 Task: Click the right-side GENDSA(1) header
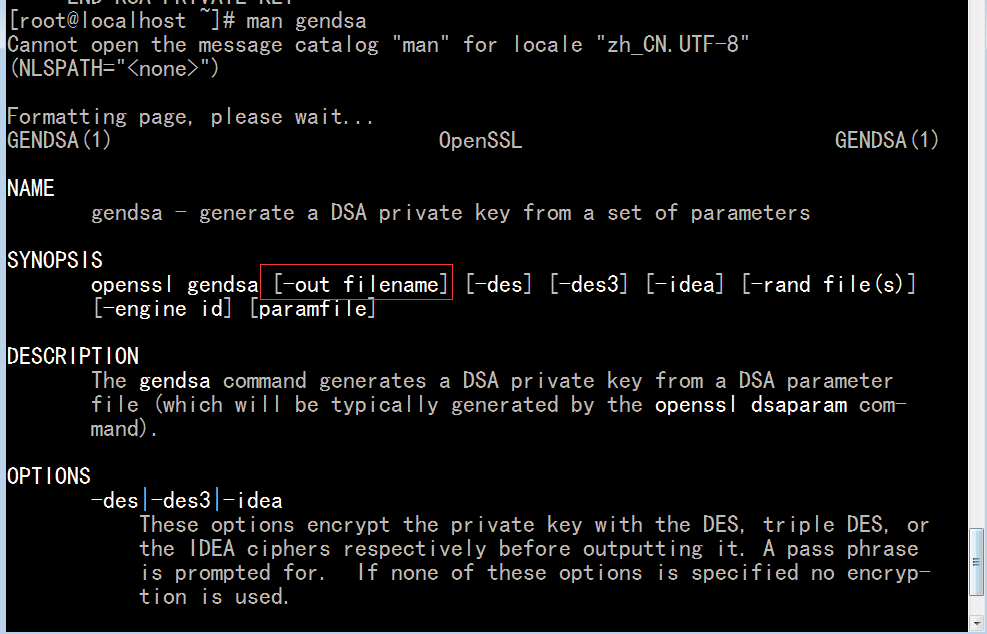pos(886,140)
